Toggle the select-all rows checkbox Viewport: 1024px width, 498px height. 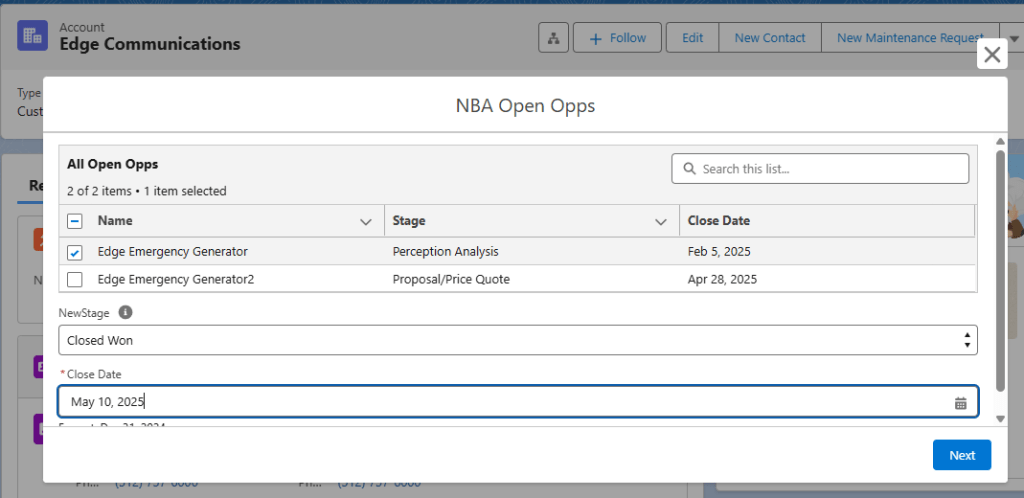coord(75,221)
